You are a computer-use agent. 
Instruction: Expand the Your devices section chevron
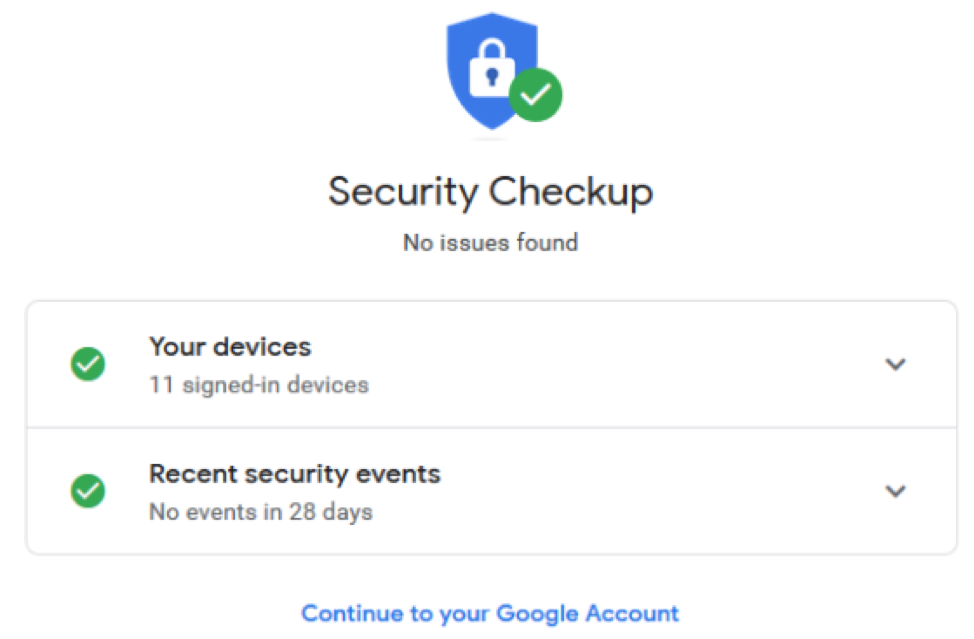pos(895,364)
